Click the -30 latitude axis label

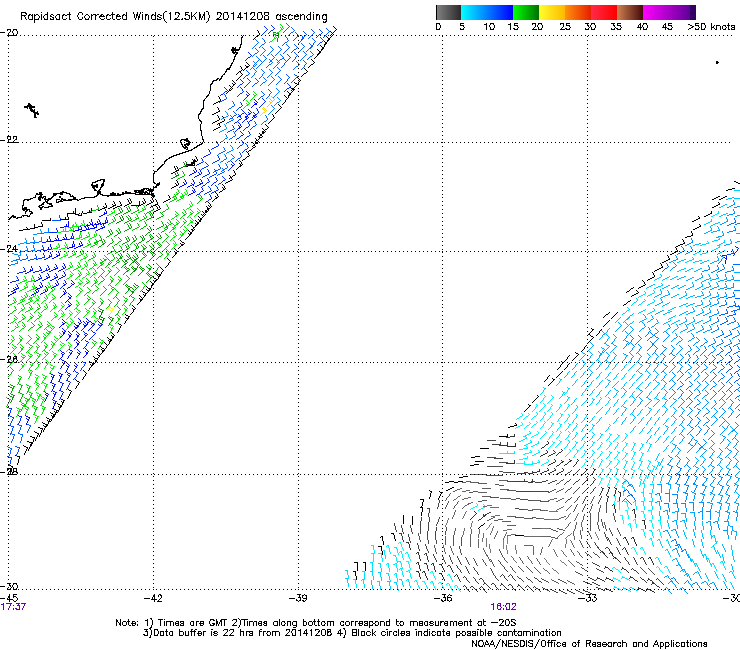point(9,586)
